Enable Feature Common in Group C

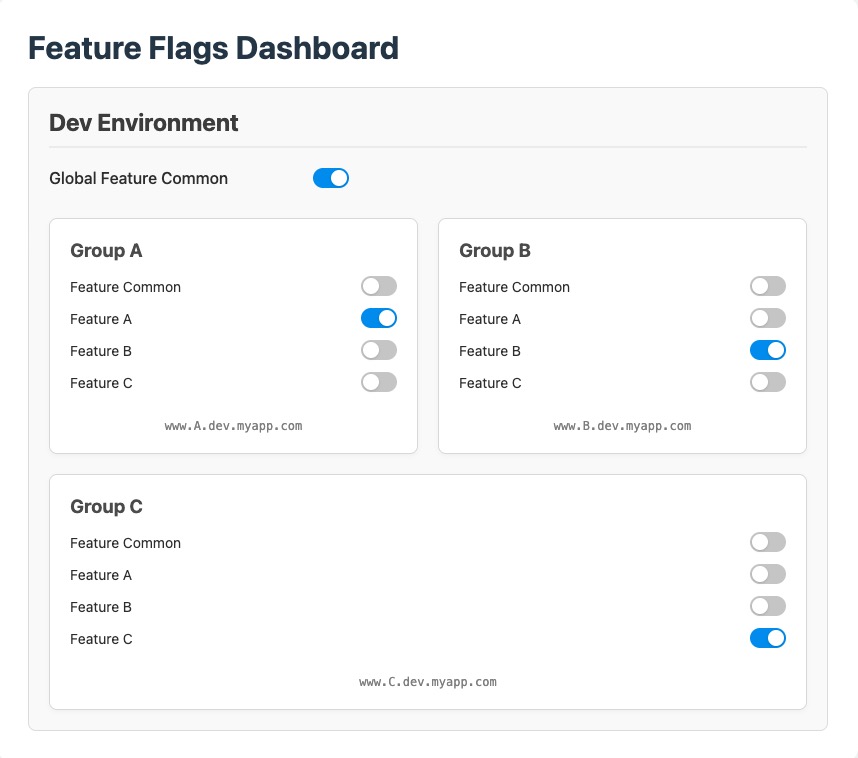[x=767, y=543]
